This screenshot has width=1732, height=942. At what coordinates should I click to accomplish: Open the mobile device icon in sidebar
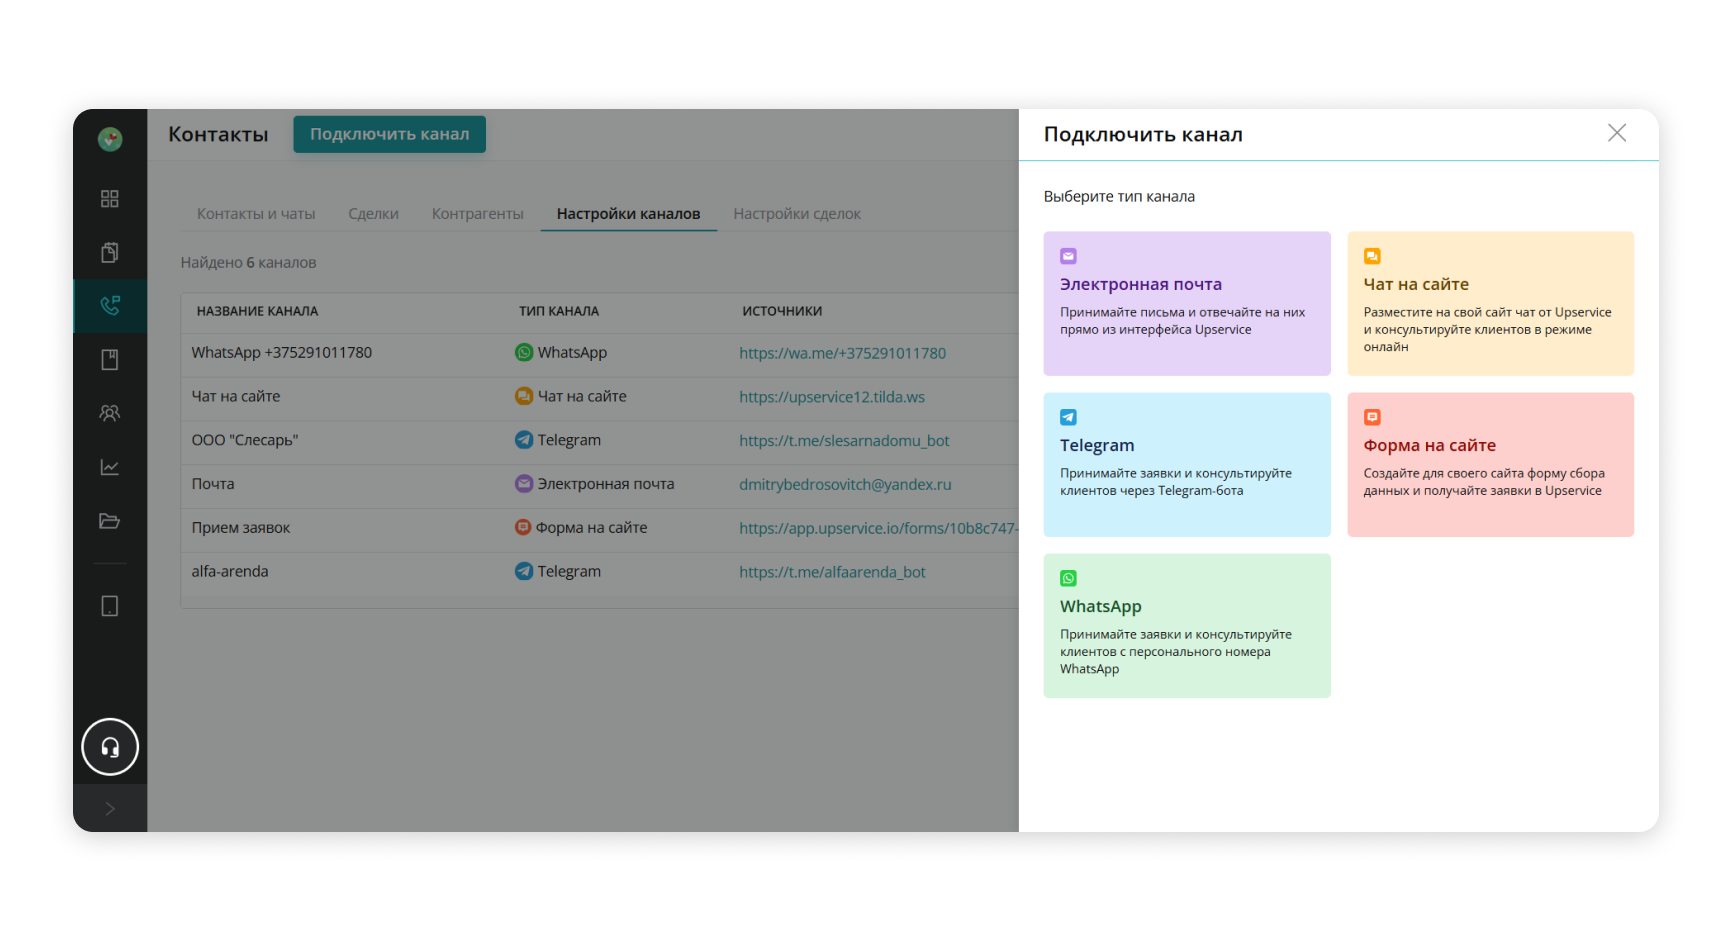click(x=110, y=606)
